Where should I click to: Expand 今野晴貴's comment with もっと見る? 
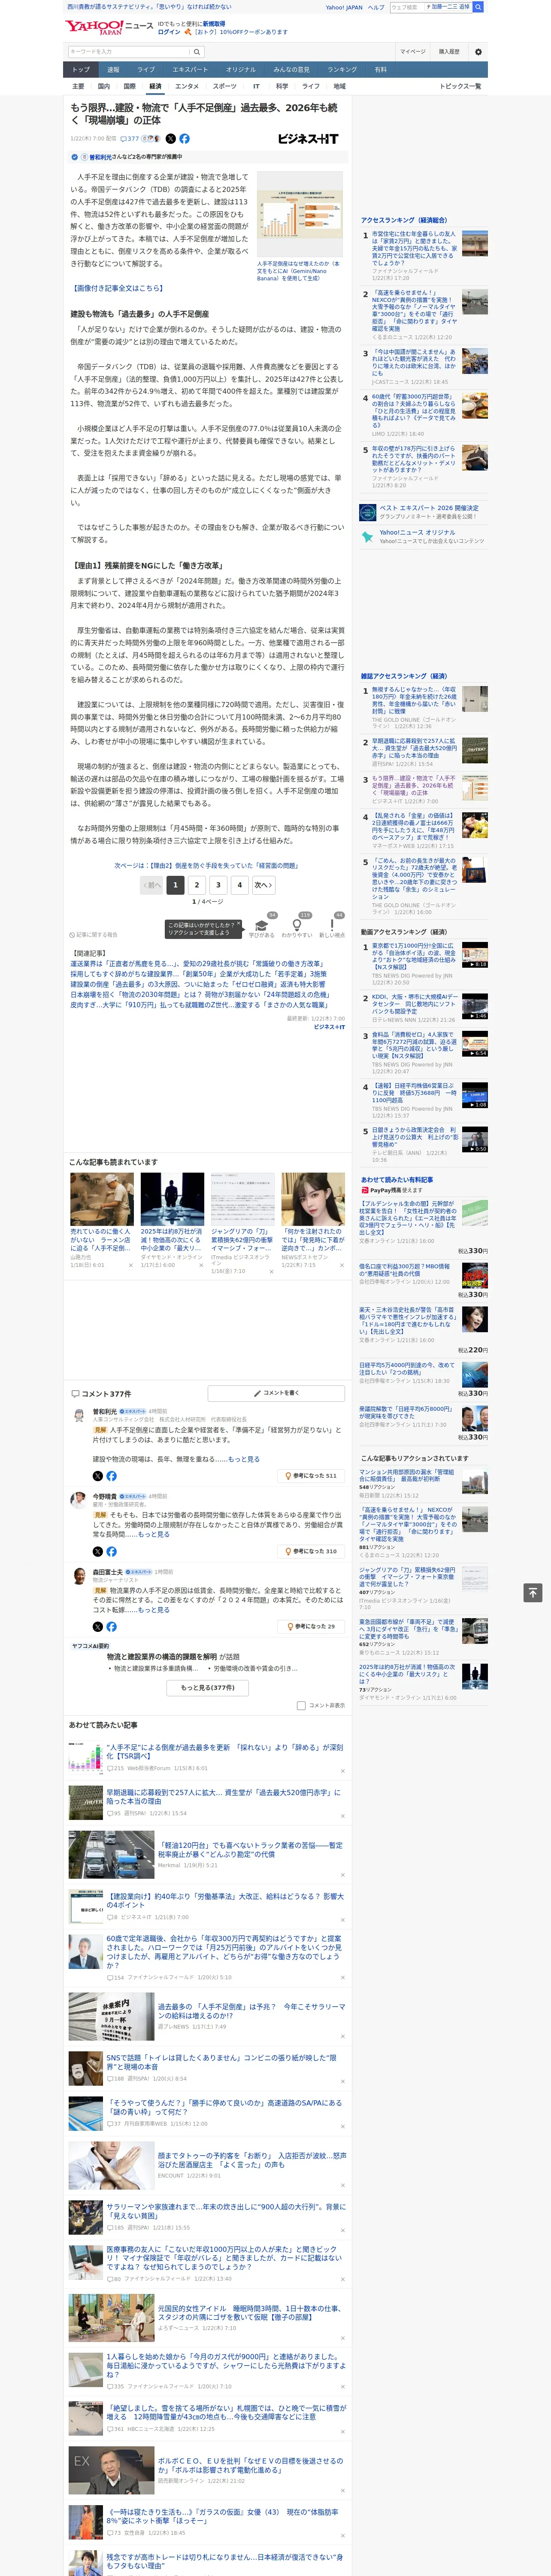pyautogui.click(x=153, y=1535)
